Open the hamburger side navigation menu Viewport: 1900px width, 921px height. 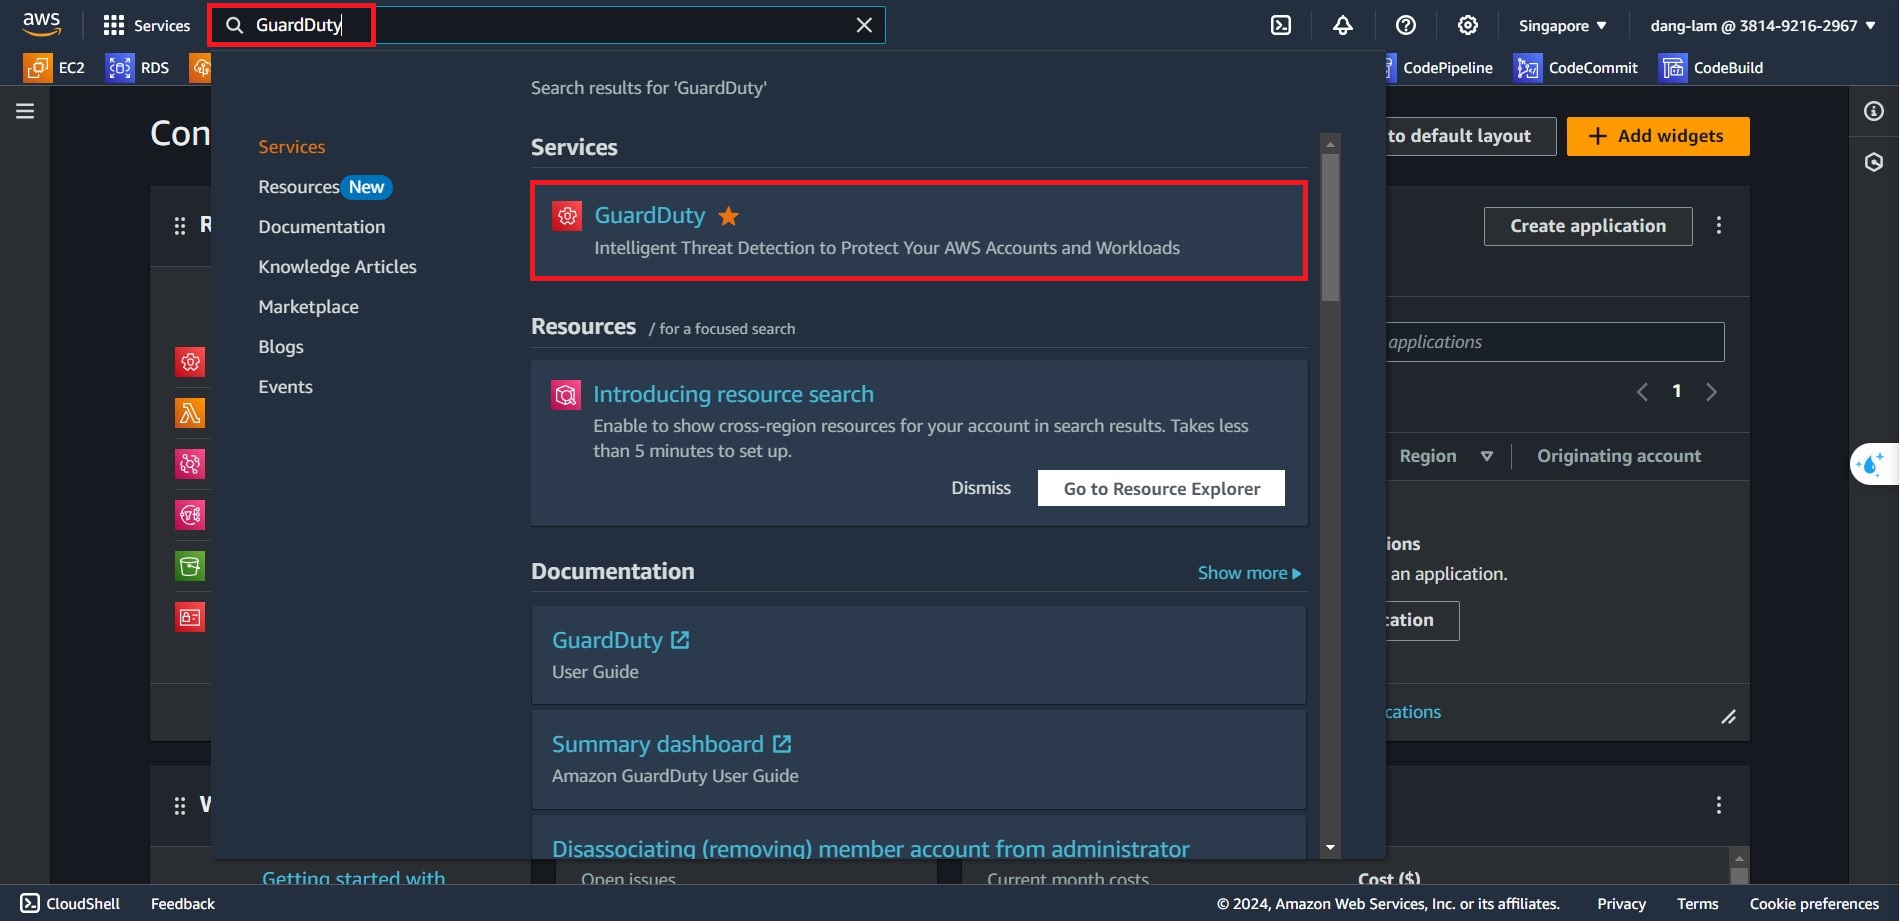click(x=25, y=111)
